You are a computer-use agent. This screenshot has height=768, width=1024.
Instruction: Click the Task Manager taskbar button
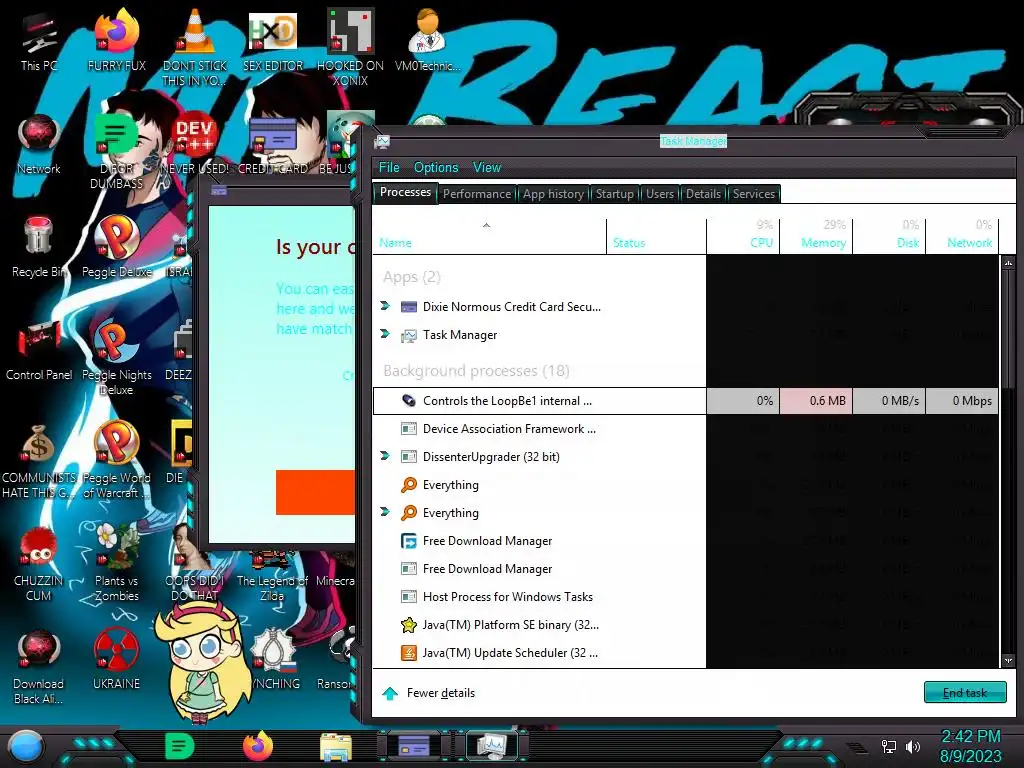pyautogui.click(x=491, y=746)
